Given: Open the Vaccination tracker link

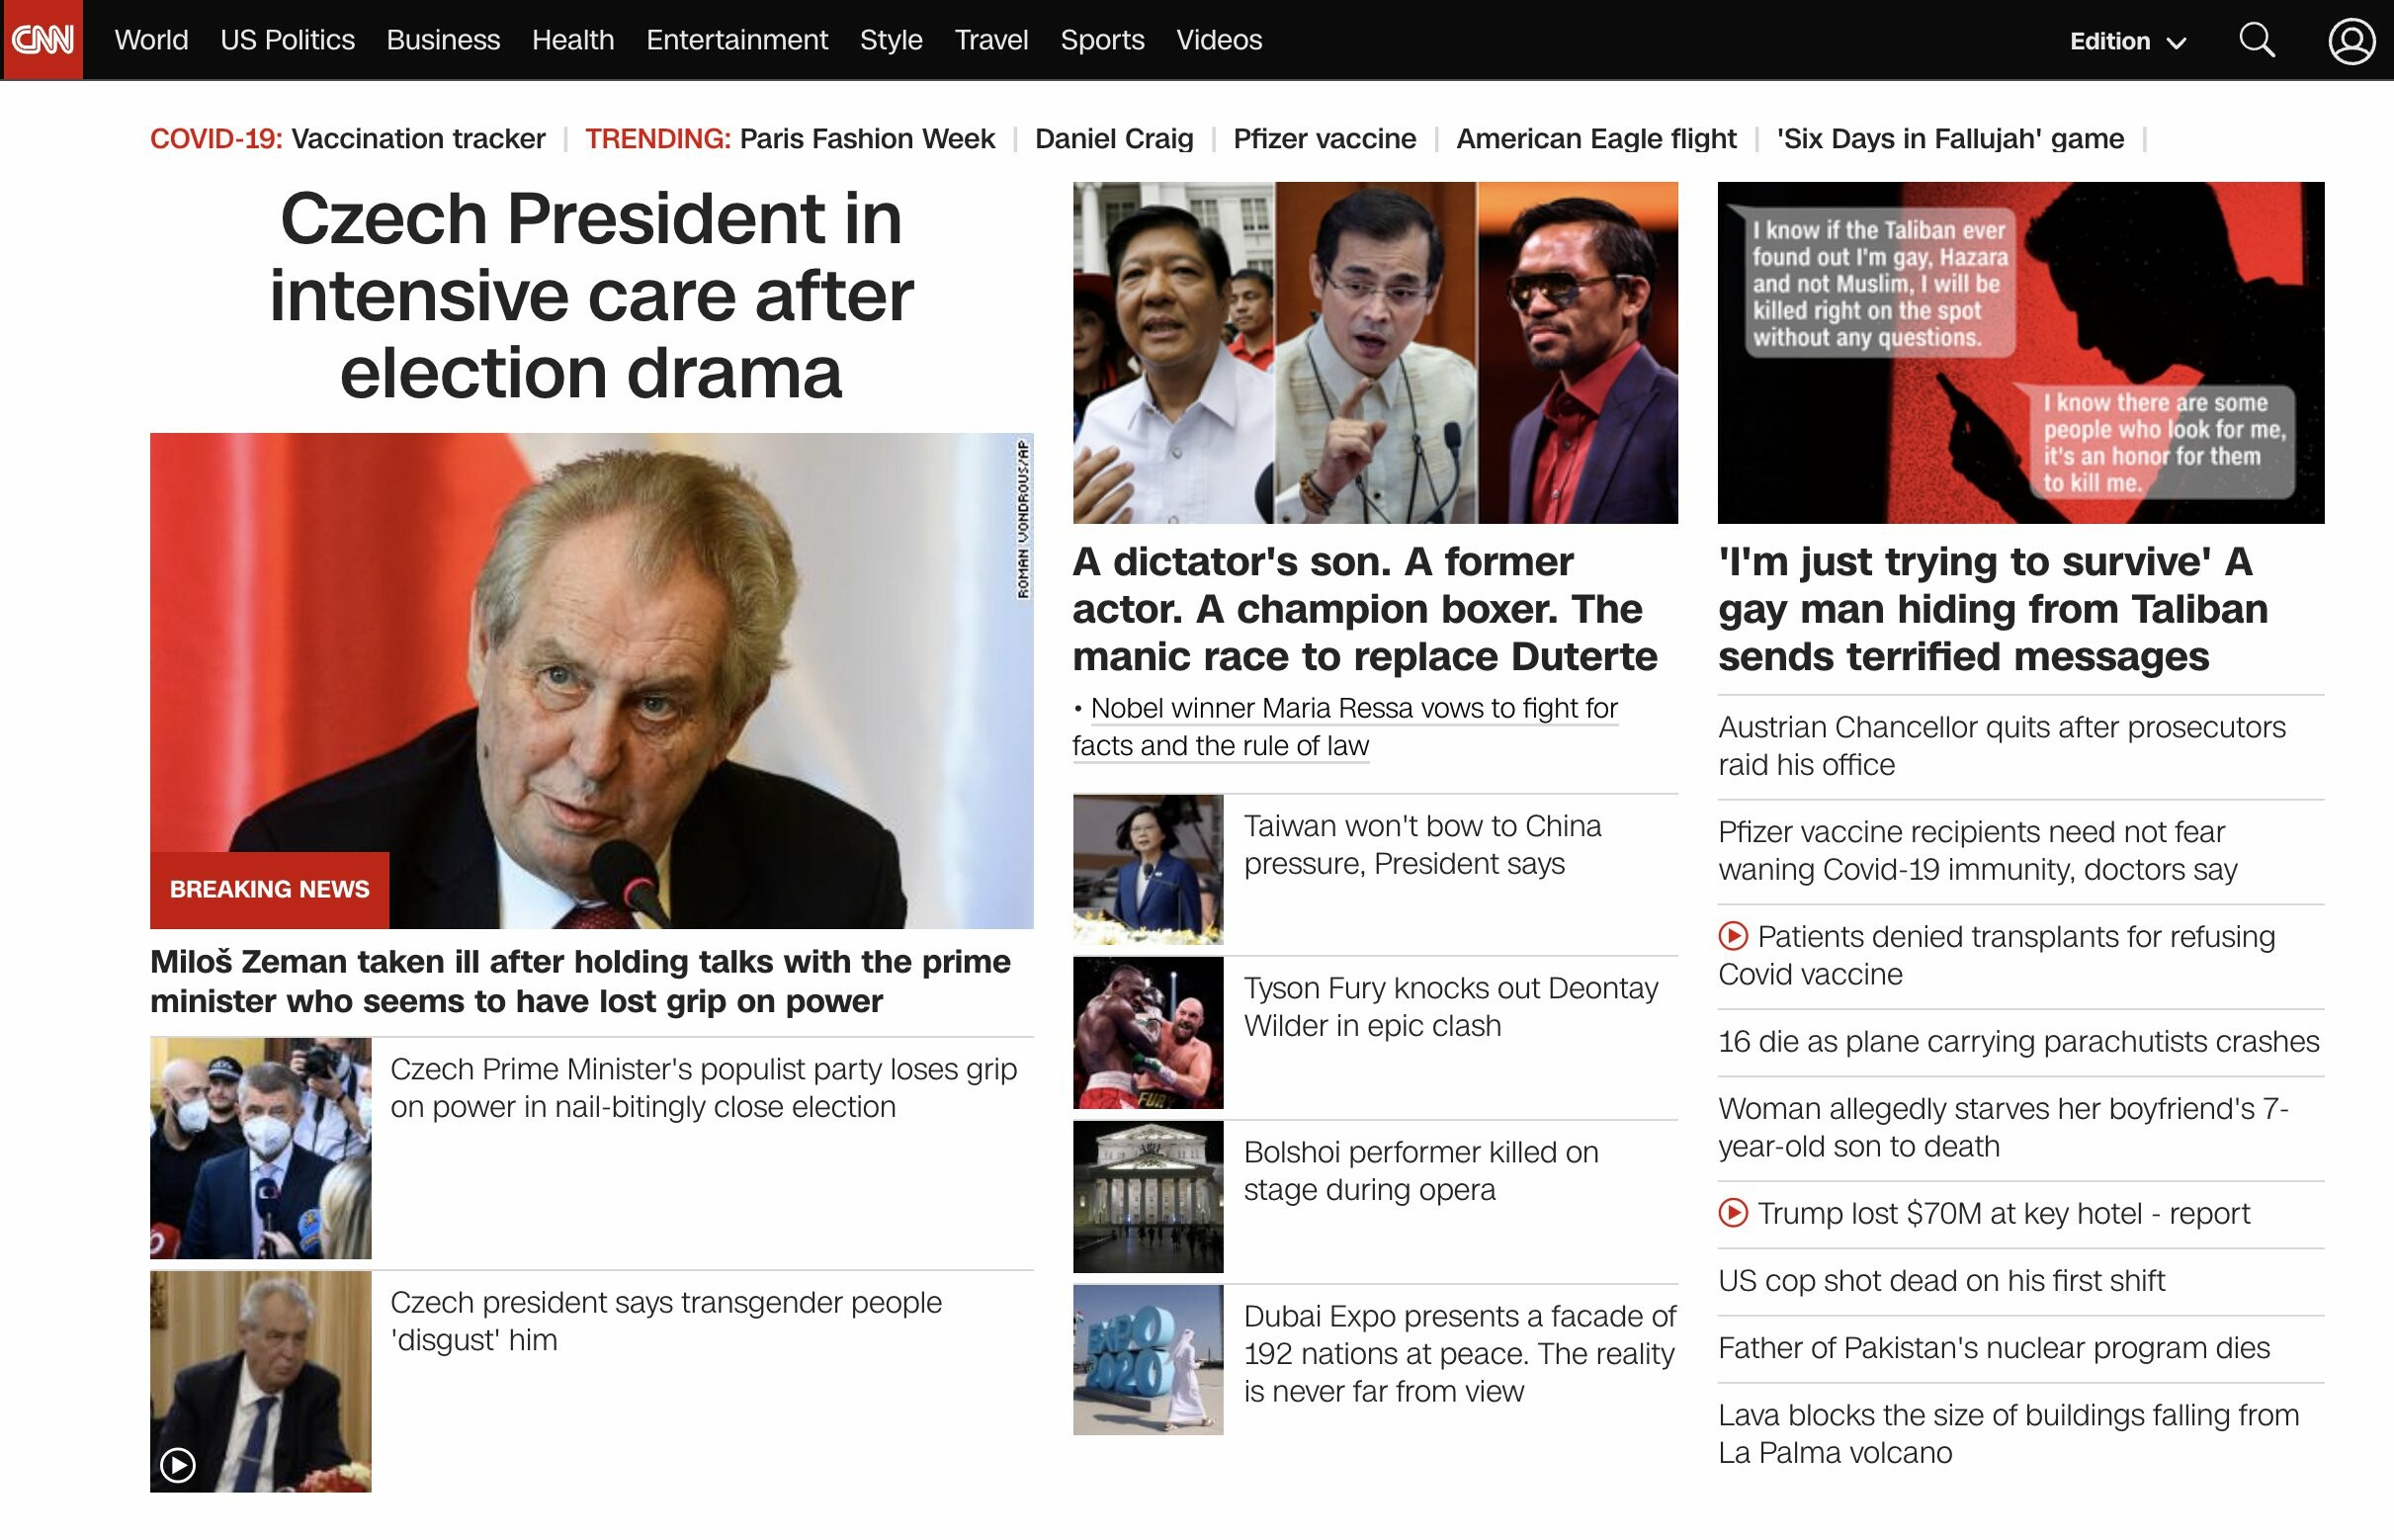Looking at the screenshot, I should (418, 138).
